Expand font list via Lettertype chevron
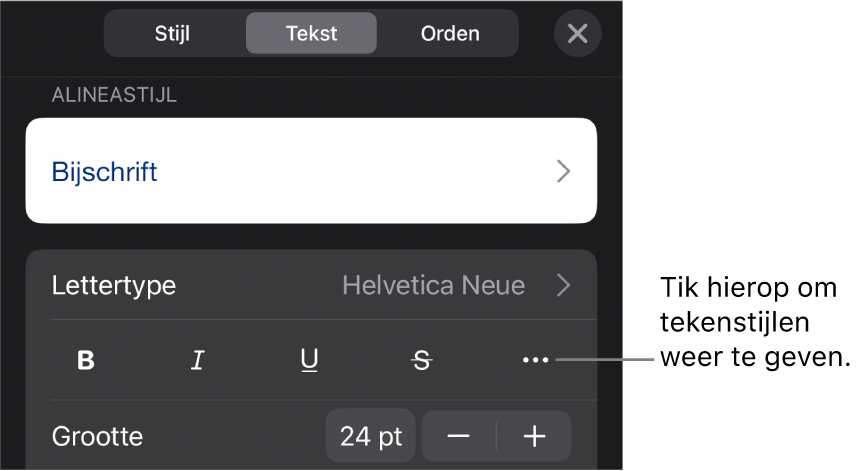Viewport: 859px width, 471px height. coord(564,286)
